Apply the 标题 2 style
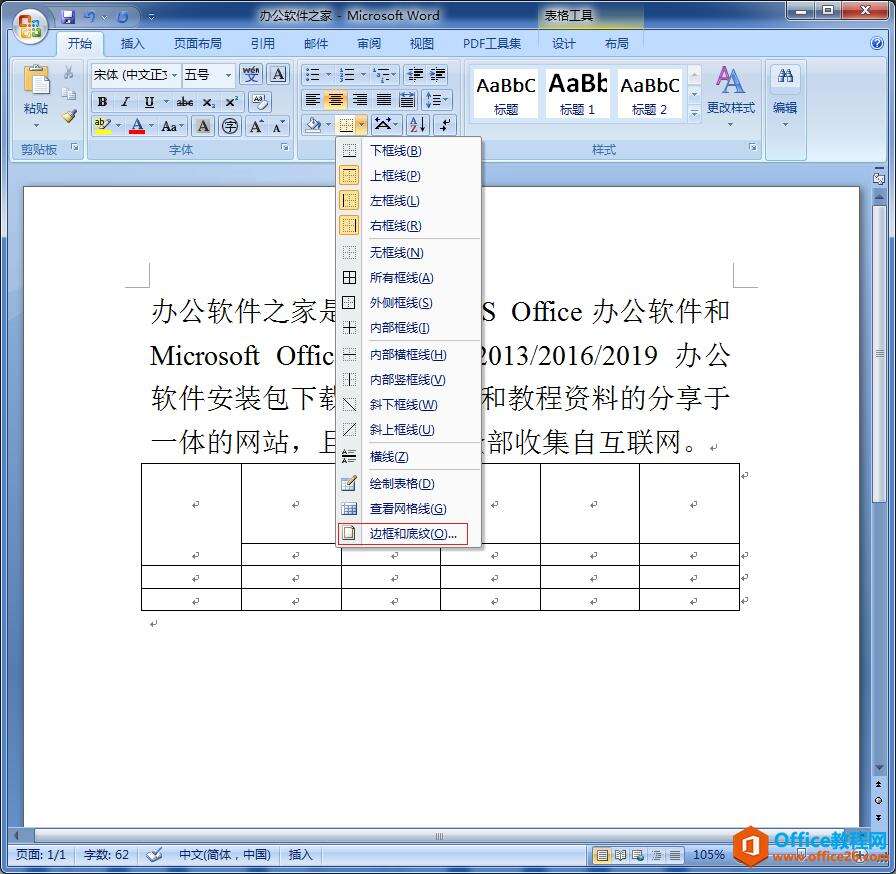896x874 pixels. point(649,93)
